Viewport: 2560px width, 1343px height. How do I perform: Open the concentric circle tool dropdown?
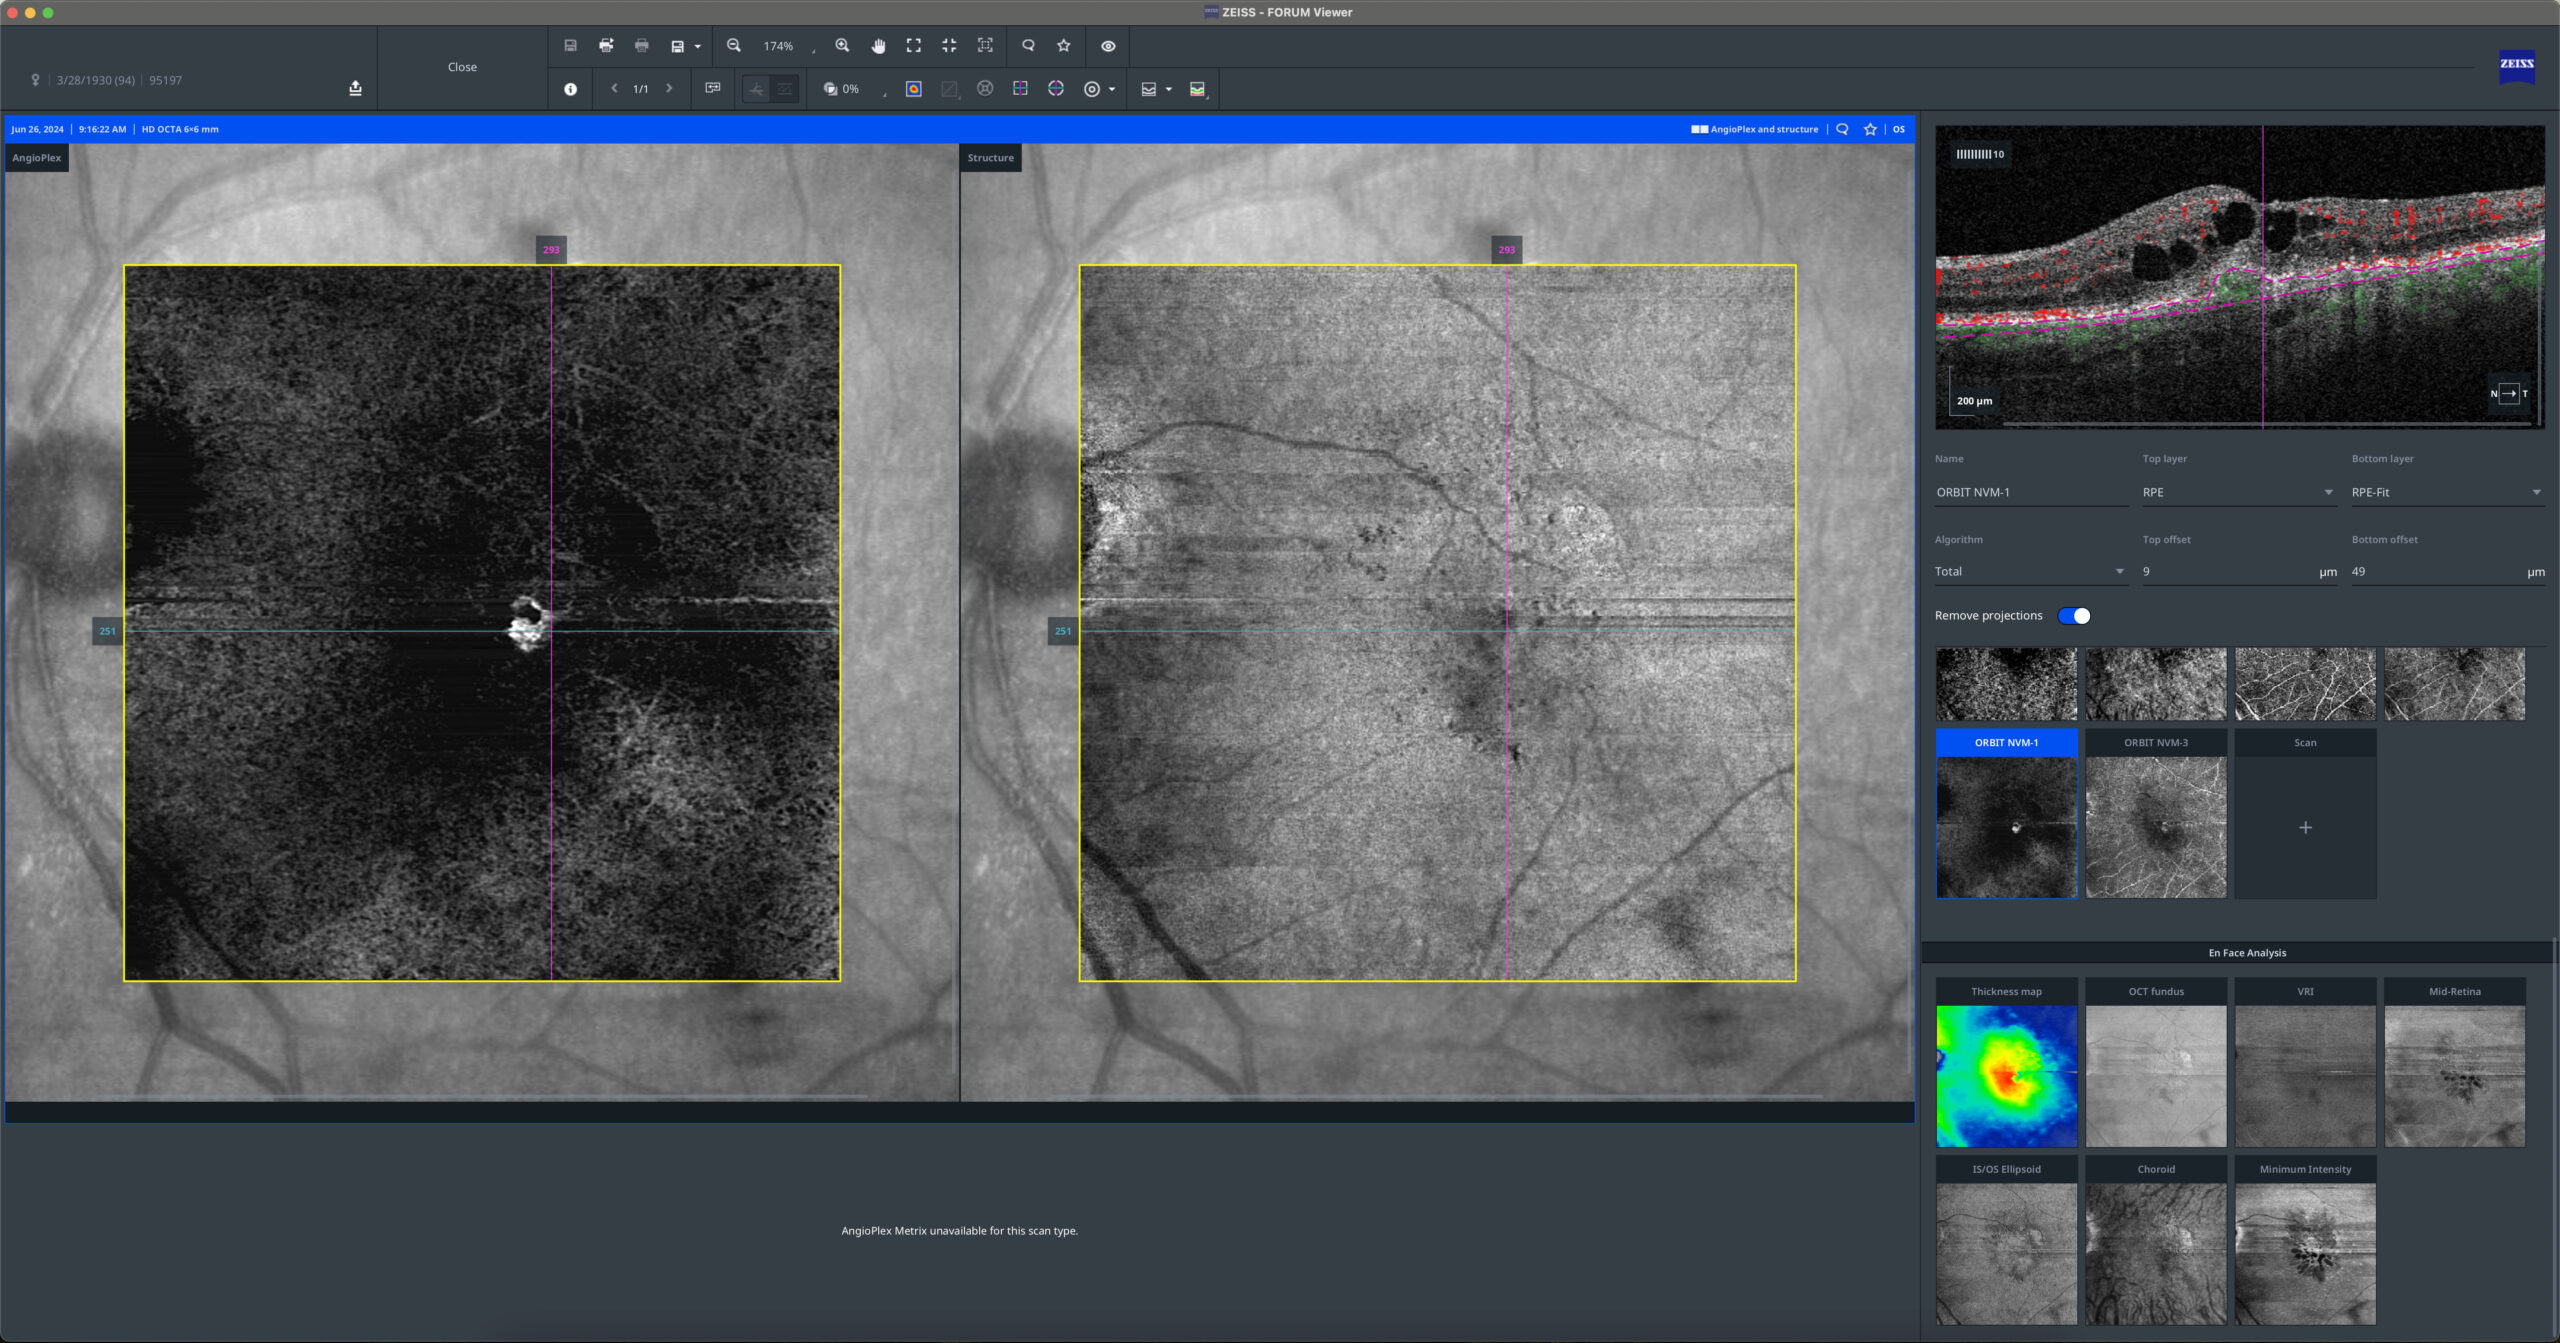1111,90
